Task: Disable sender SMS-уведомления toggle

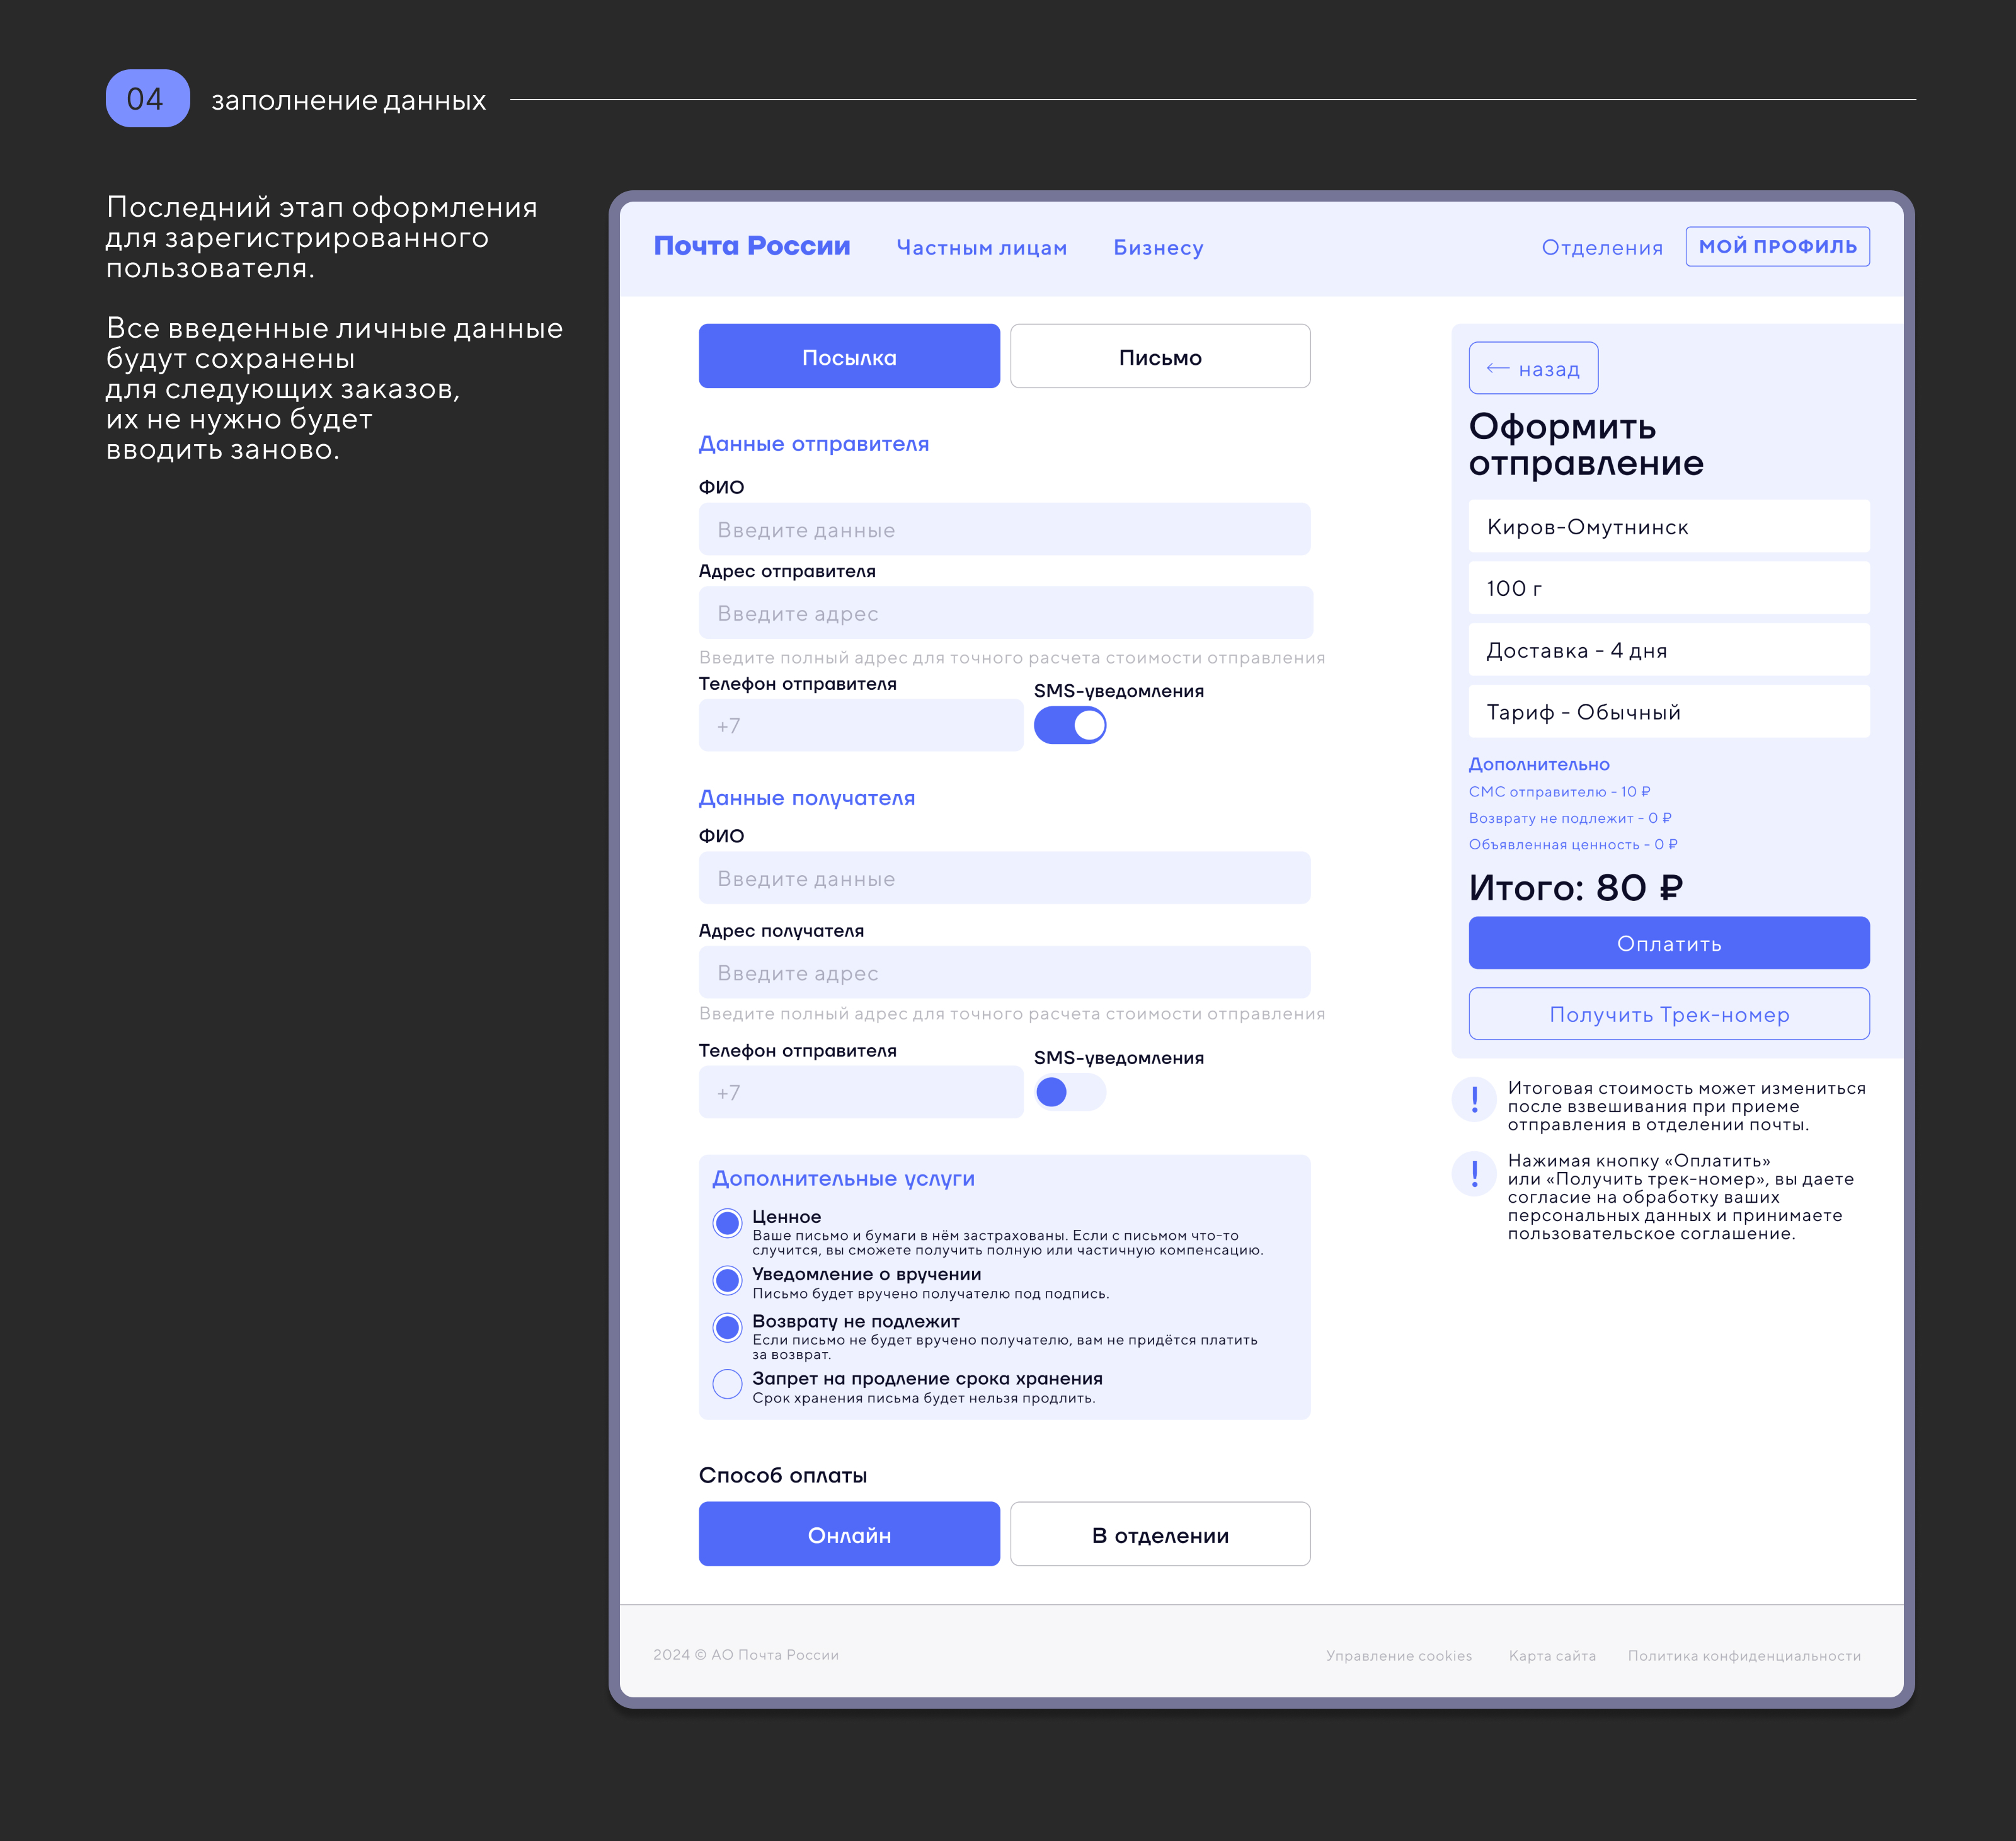Action: [1069, 725]
